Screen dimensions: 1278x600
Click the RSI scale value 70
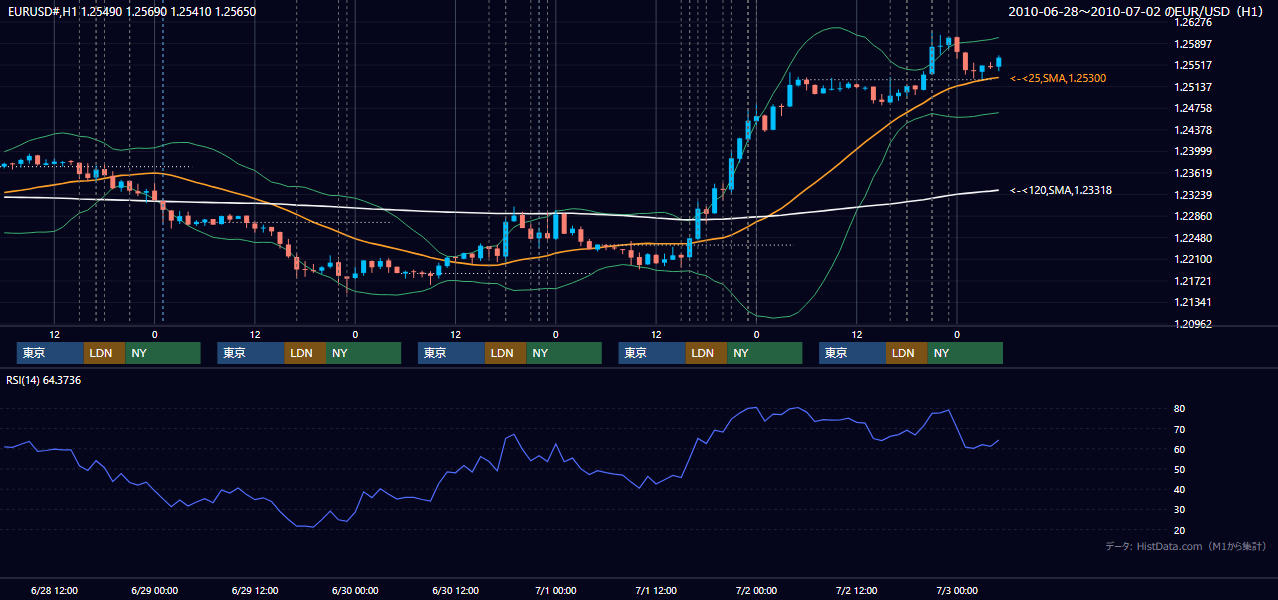(x=1180, y=429)
